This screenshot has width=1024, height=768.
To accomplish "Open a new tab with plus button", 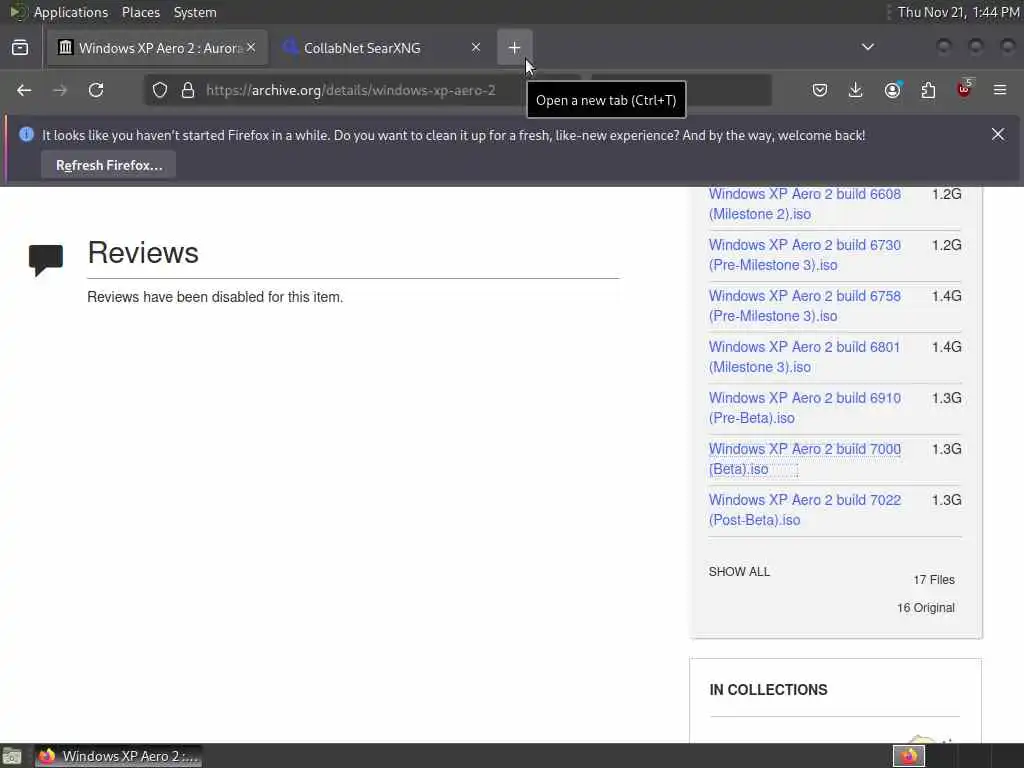I will pos(515,48).
